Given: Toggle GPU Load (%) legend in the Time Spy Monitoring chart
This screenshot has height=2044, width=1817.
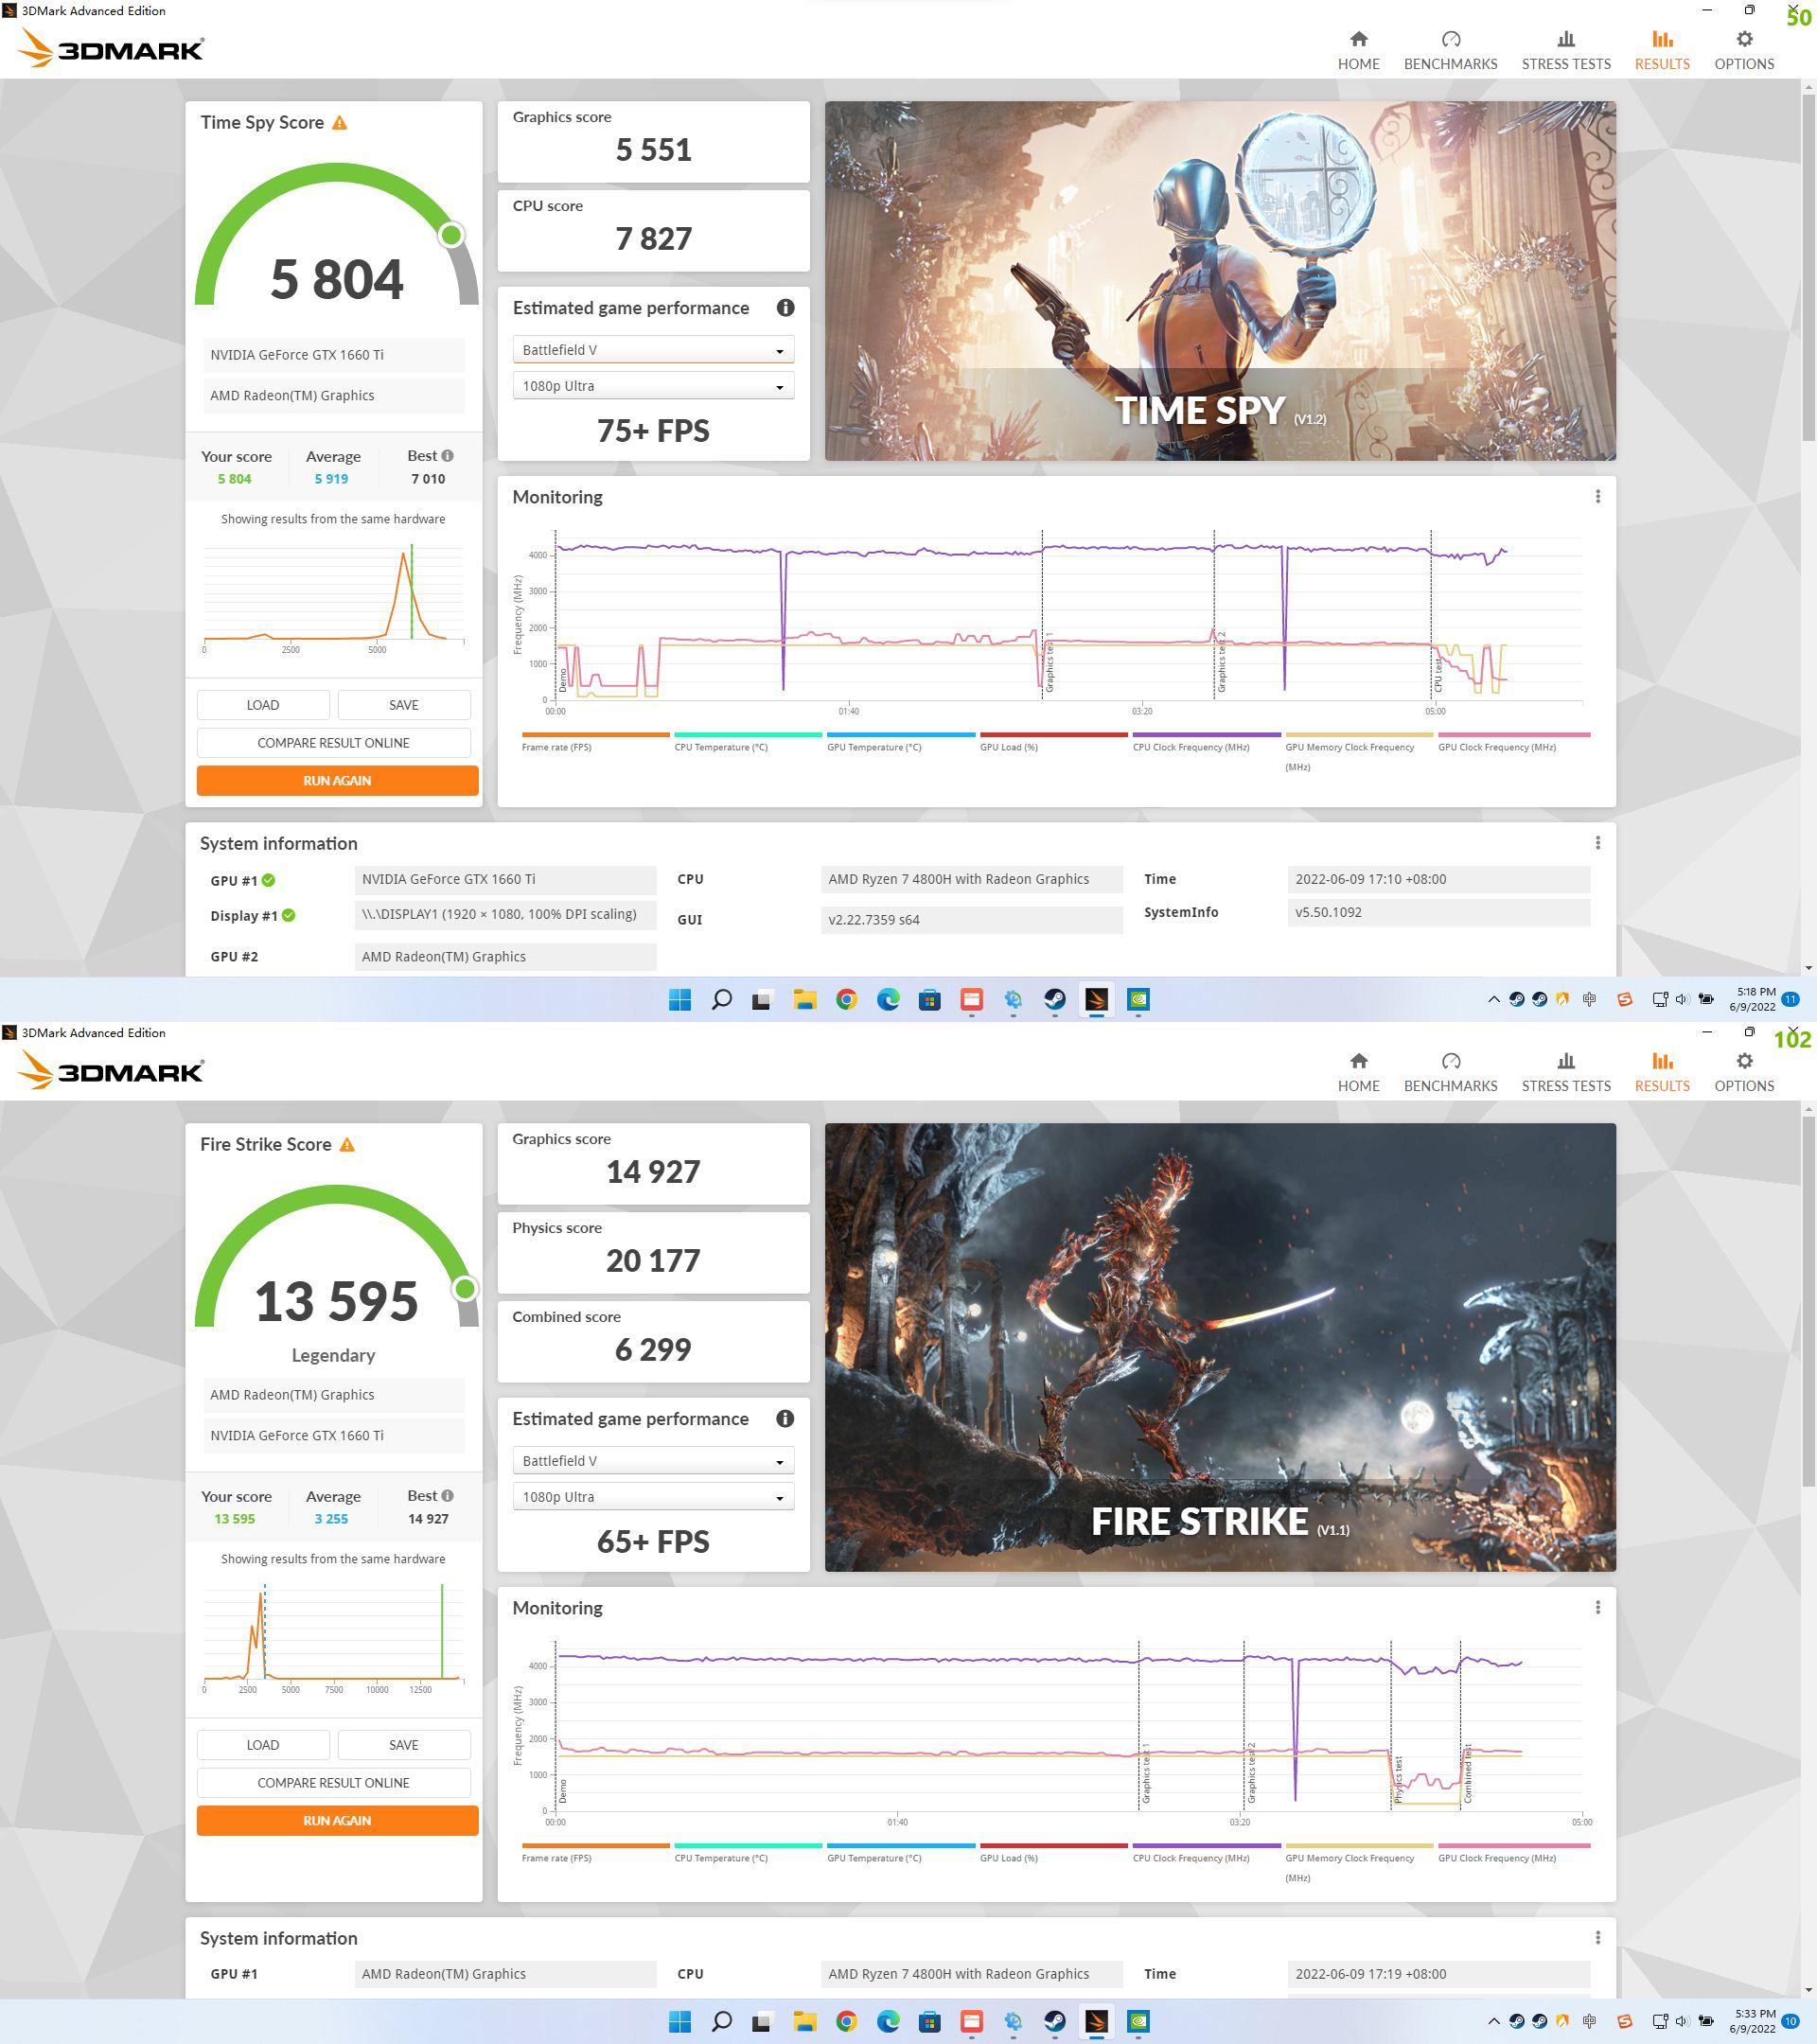Looking at the screenshot, I should pyautogui.click(x=1054, y=742).
